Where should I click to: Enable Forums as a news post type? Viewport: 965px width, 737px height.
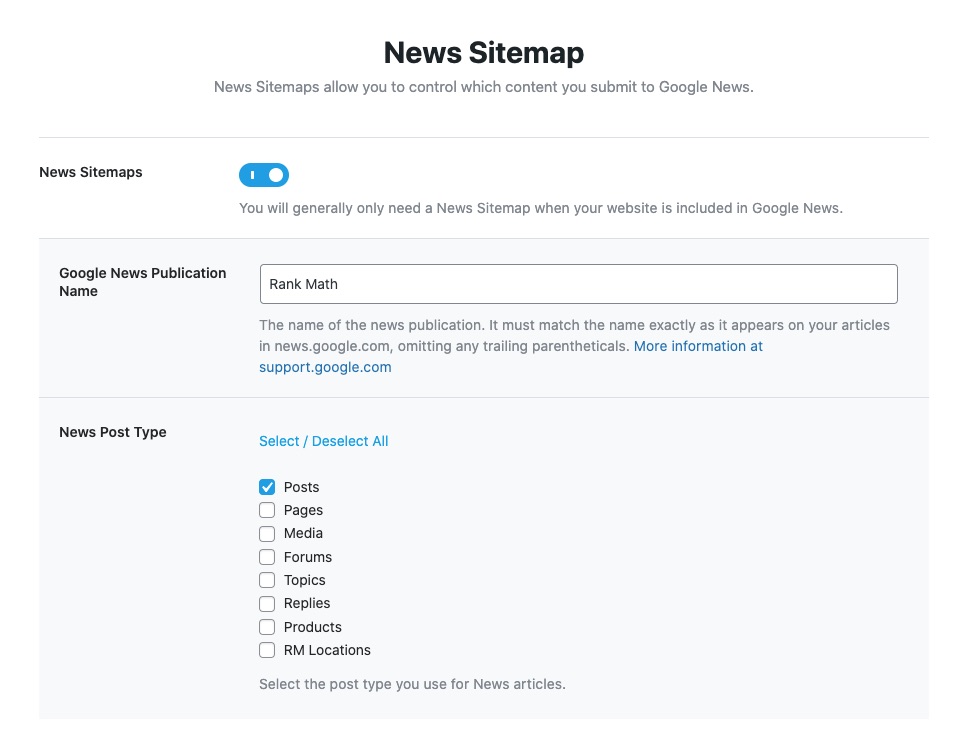coord(267,557)
